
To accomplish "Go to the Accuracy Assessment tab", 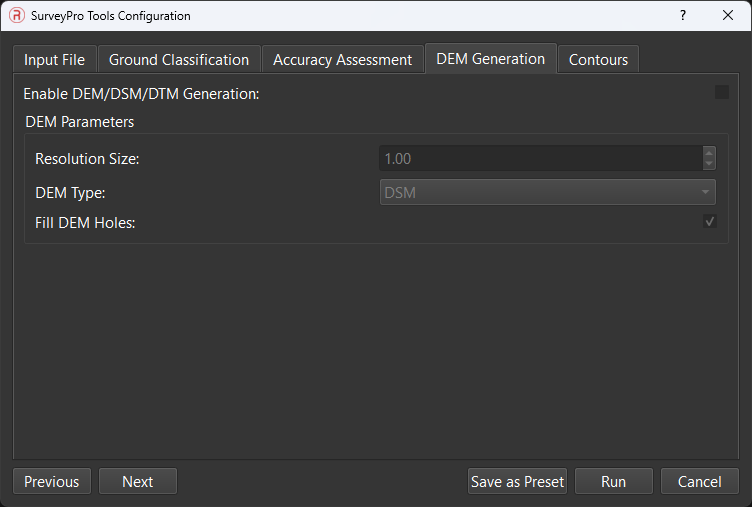I will pyautogui.click(x=342, y=60).
